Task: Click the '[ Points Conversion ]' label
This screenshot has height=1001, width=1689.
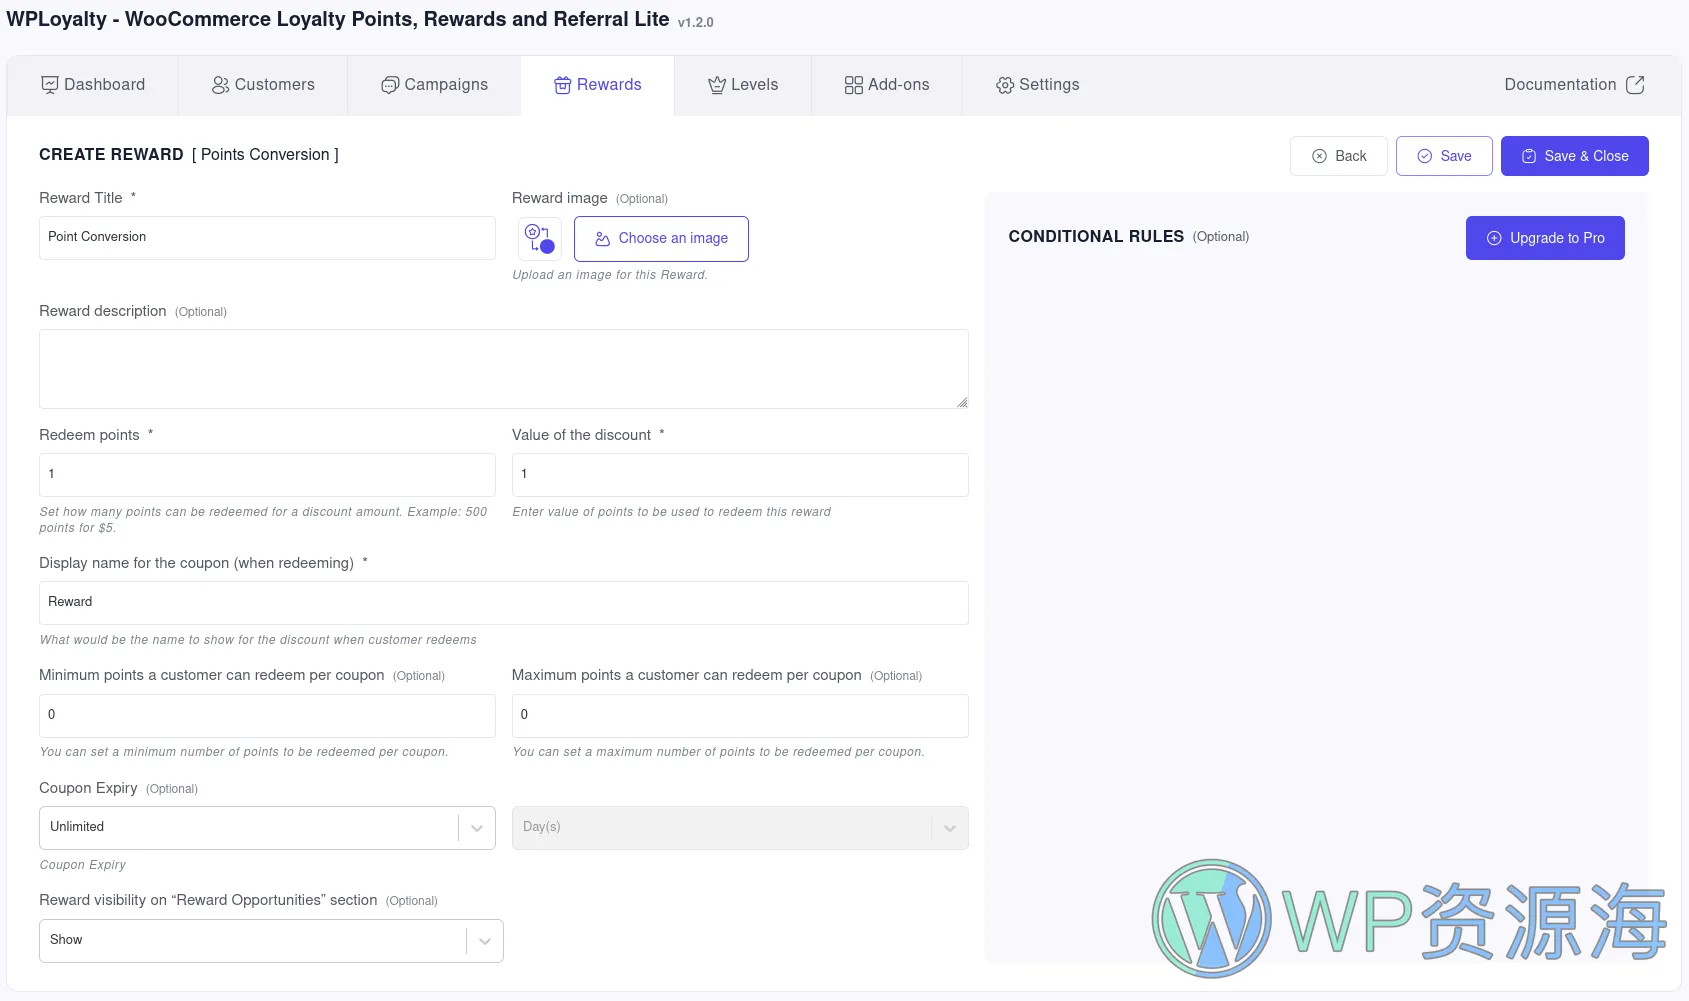Action: (x=265, y=155)
